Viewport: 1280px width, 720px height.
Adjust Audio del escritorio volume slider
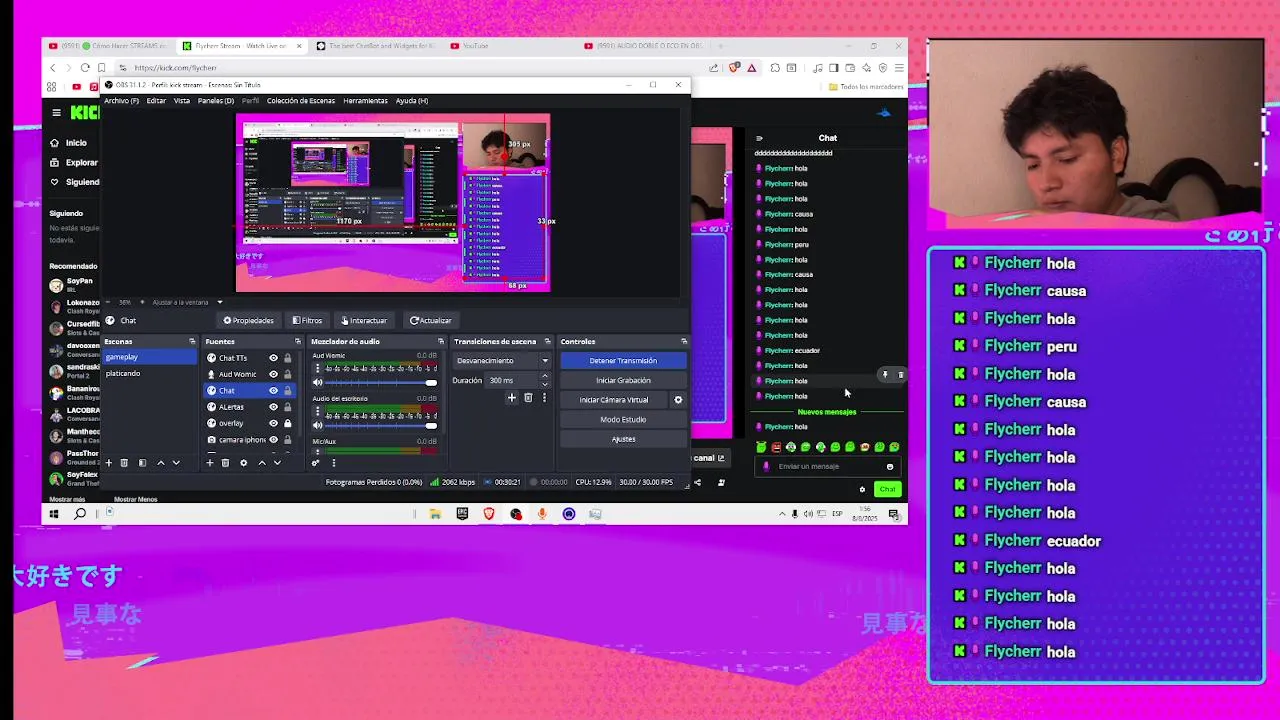(382, 425)
